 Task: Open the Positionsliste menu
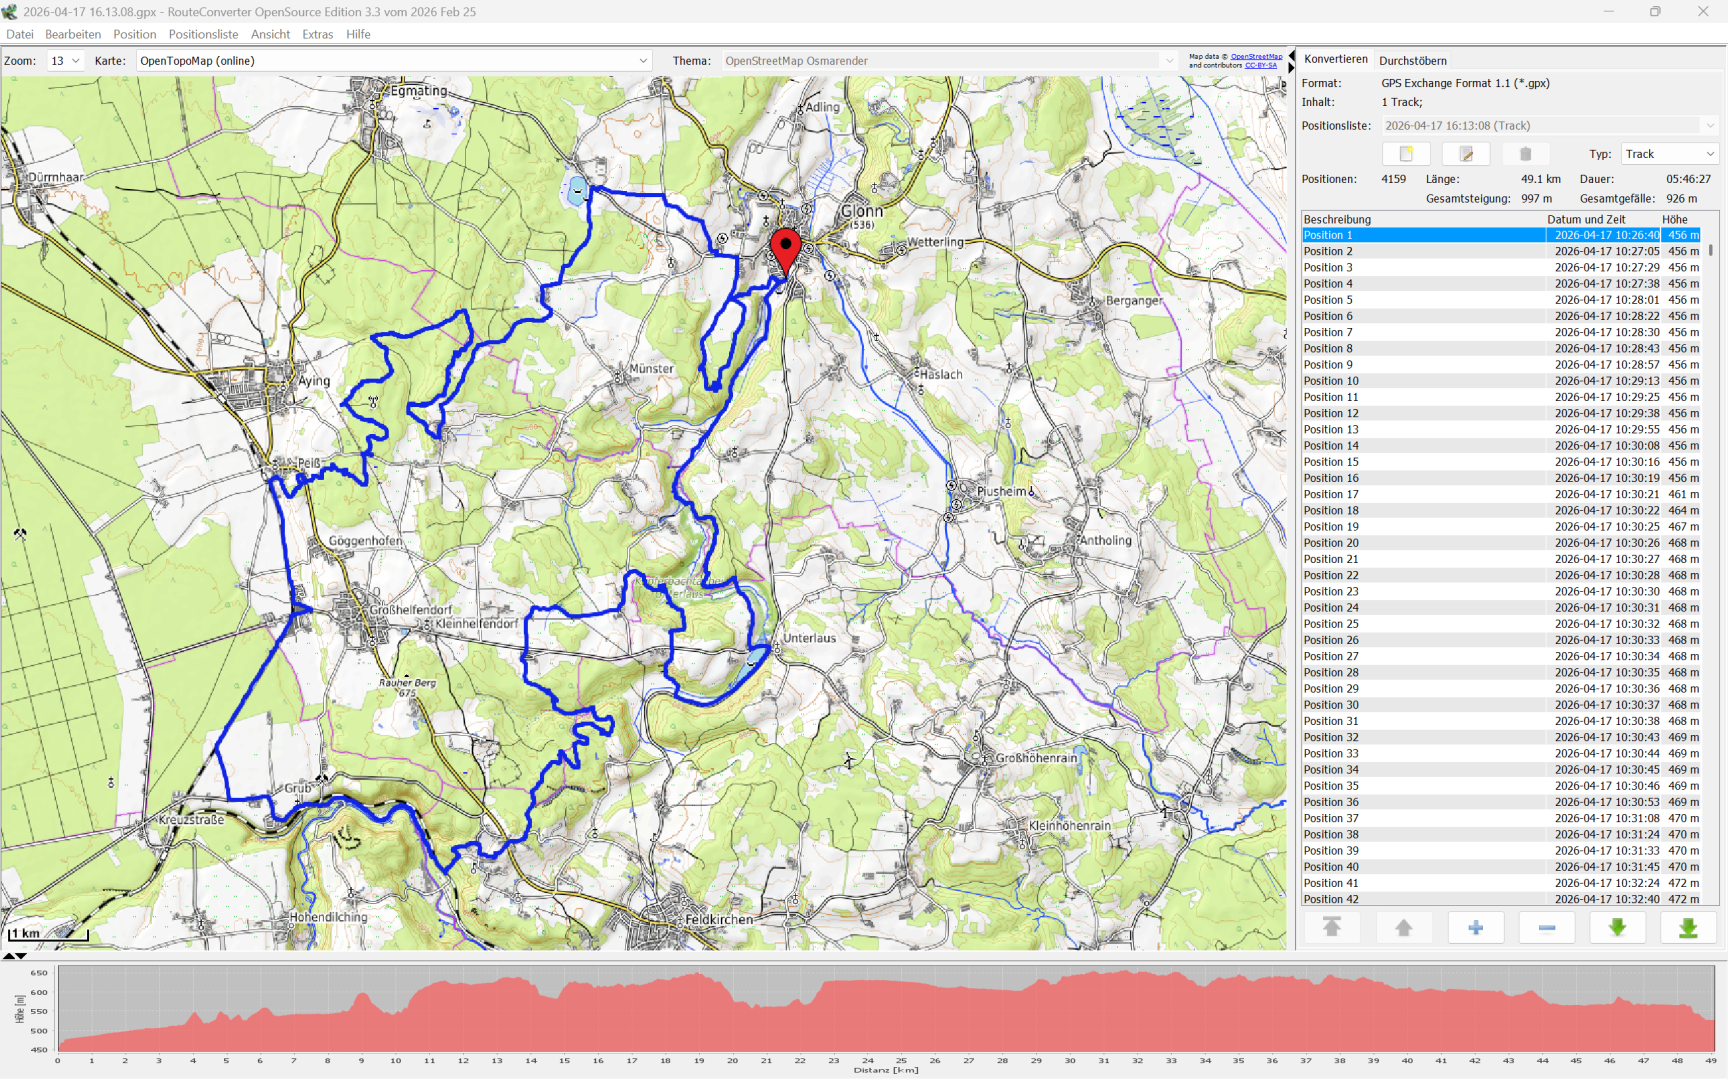[x=203, y=34]
